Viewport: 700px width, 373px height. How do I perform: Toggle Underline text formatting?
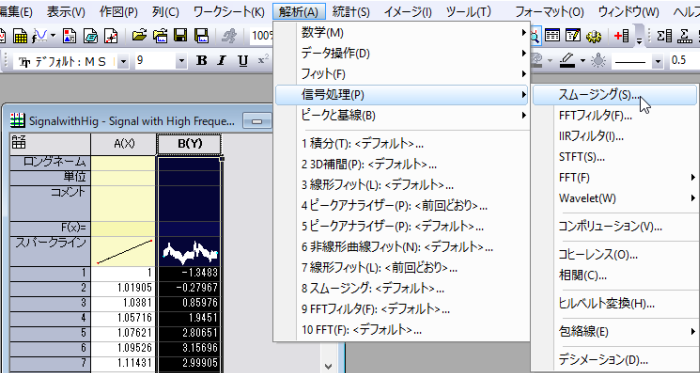243,60
